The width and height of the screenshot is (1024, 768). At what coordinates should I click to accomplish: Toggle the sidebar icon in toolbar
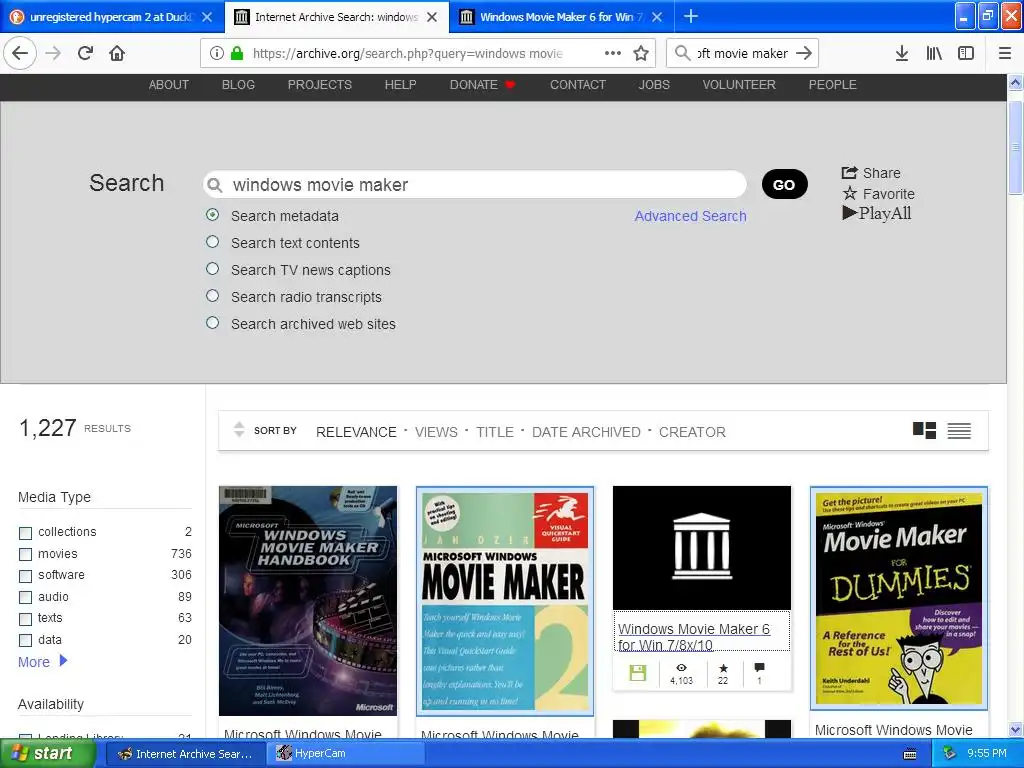966,54
